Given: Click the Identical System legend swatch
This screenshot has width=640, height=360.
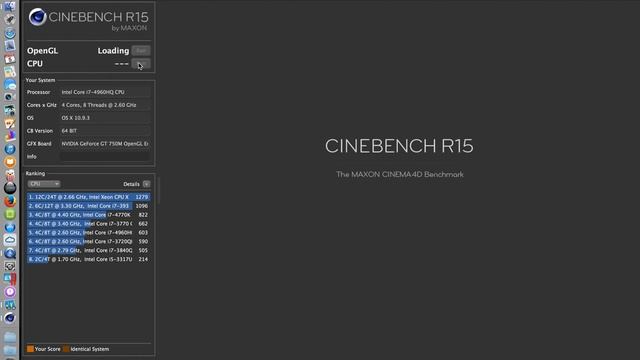Looking at the screenshot, I should (x=66, y=349).
